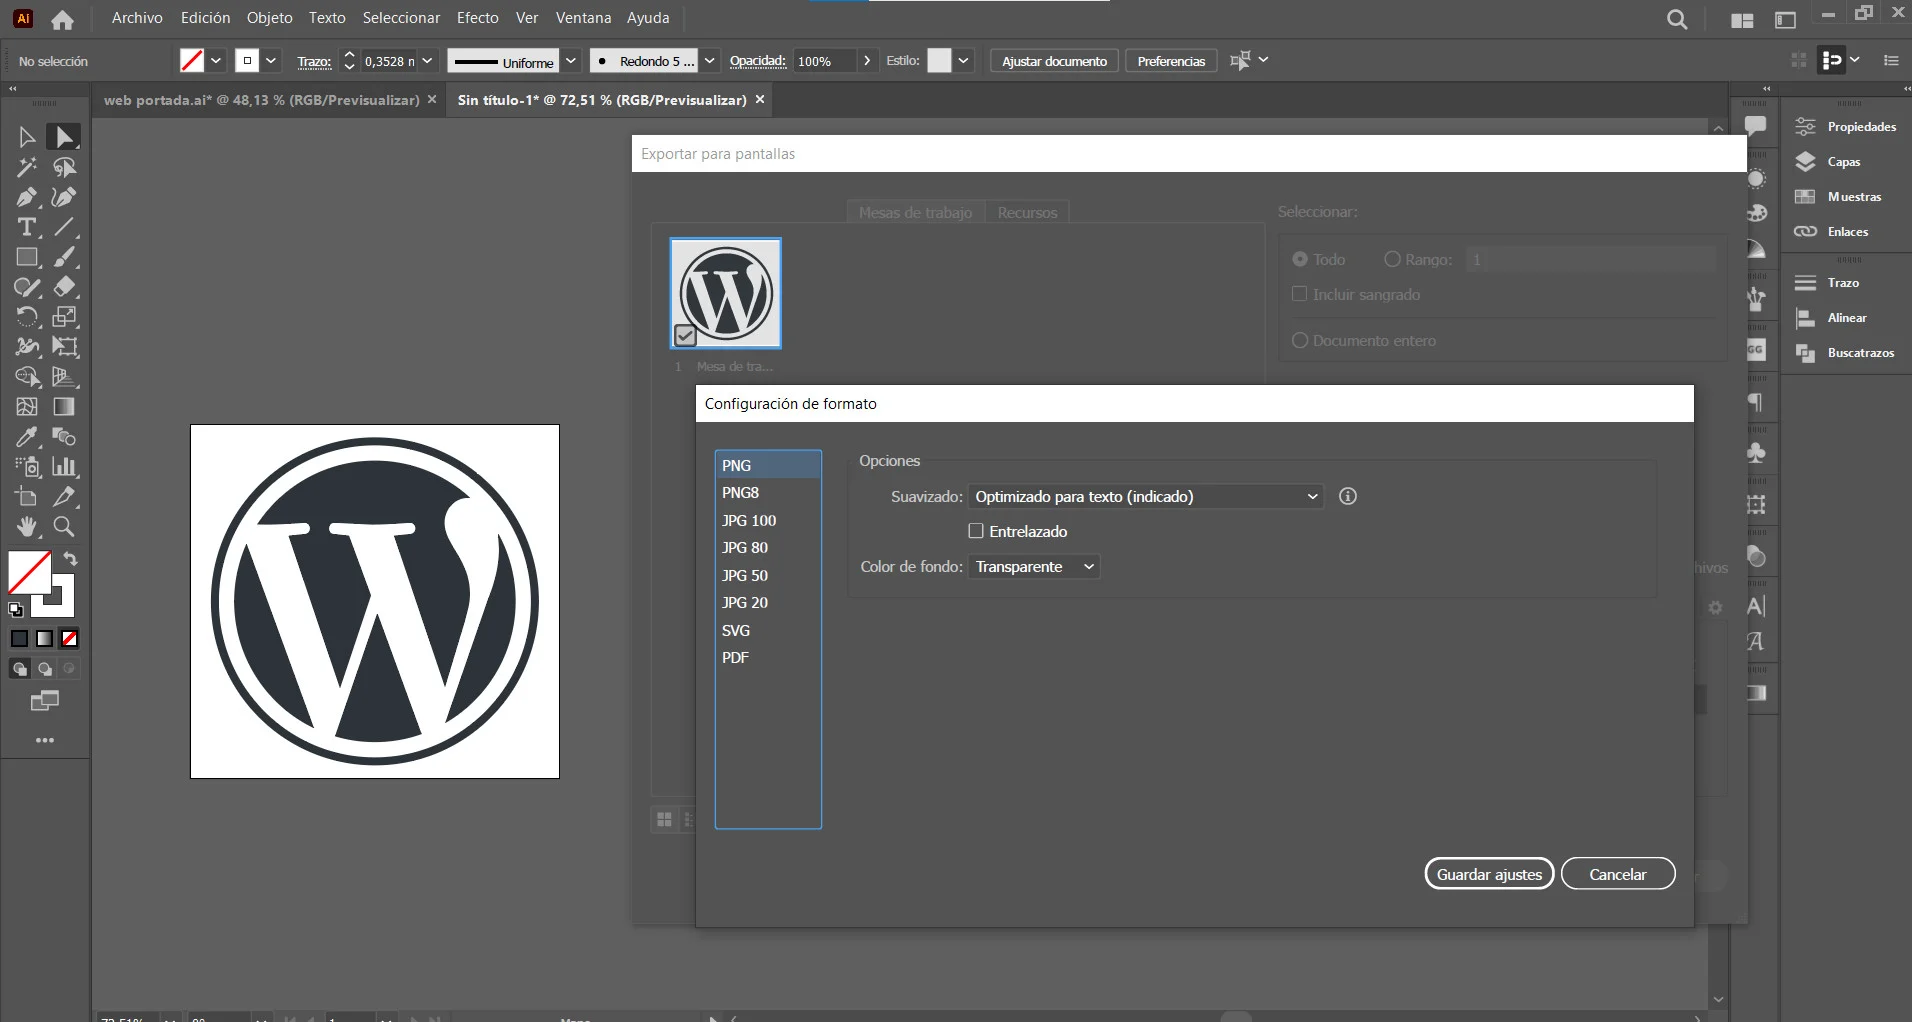Click Guardar ajustes button
Screen dimensions: 1912x1022
(x=1489, y=874)
